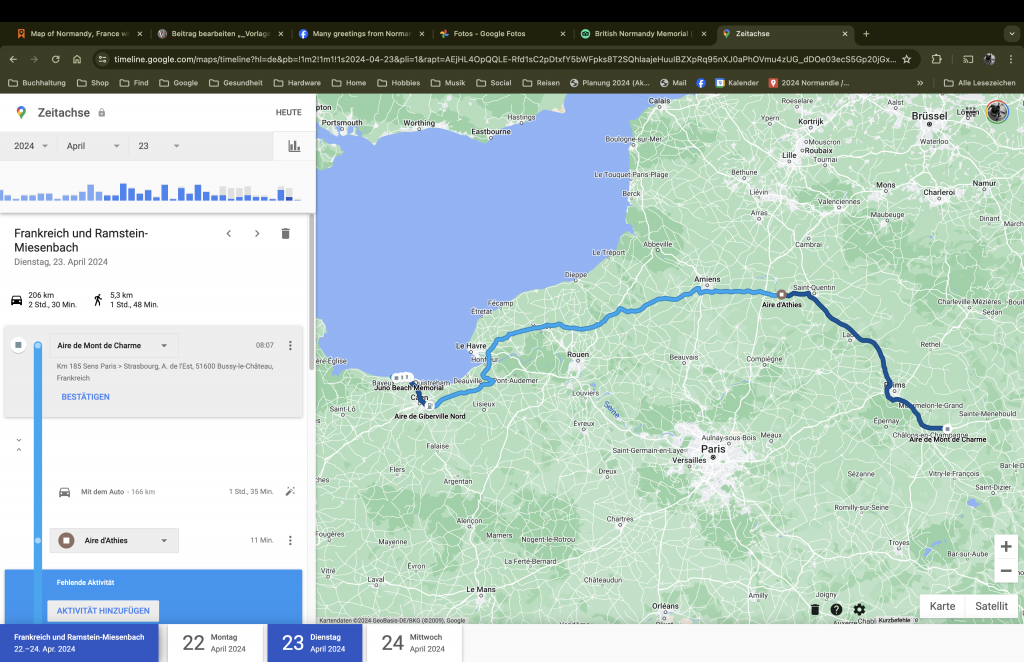
Task: Open the Google account avatar on the map
Action: pos(997,112)
